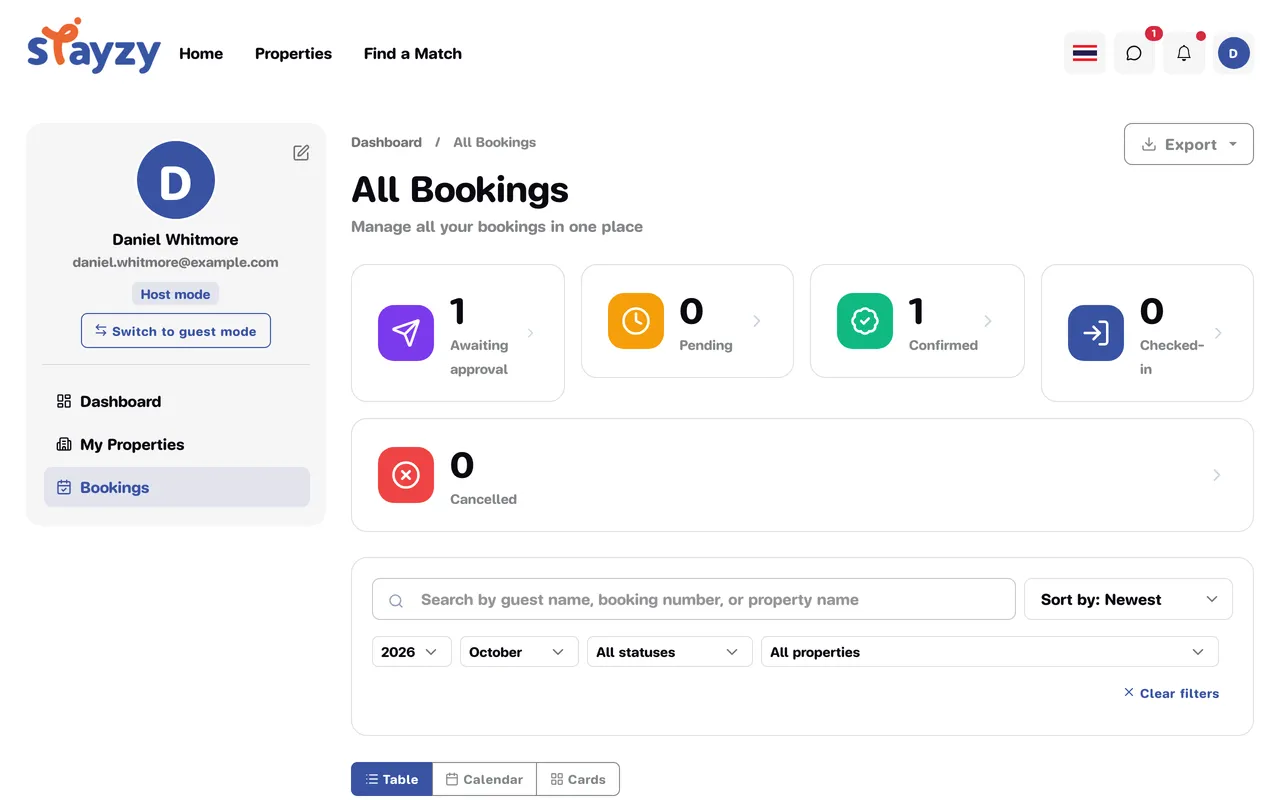Click the Stayzy logo
Image resolution: width=1280 pixels, height=800 pixels.
(x=94, y=47)
